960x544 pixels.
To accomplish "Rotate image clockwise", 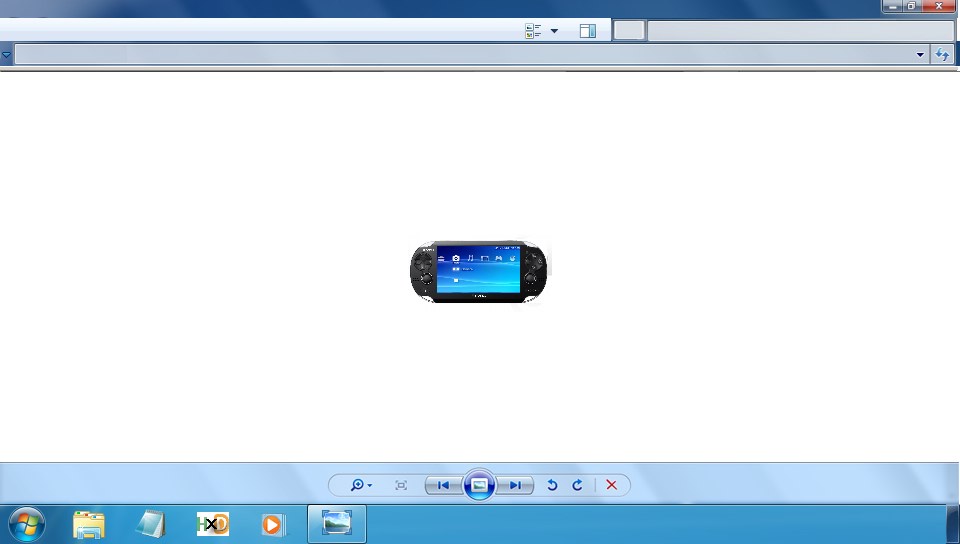I will [x=577, y=485].
